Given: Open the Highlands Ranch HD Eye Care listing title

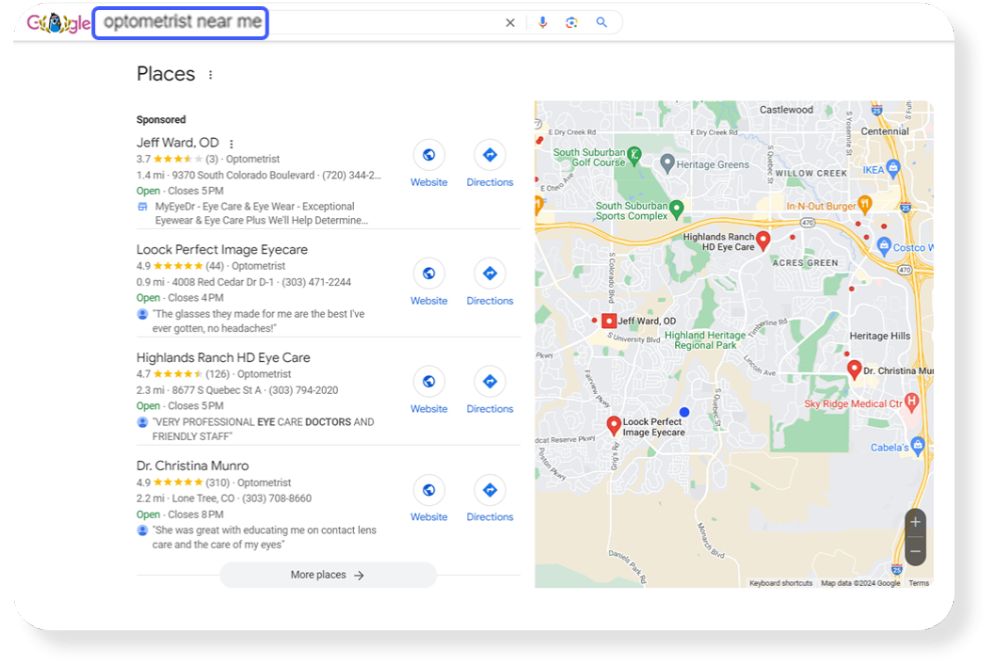Looking at the screenshot, I should tap(223, 358).
